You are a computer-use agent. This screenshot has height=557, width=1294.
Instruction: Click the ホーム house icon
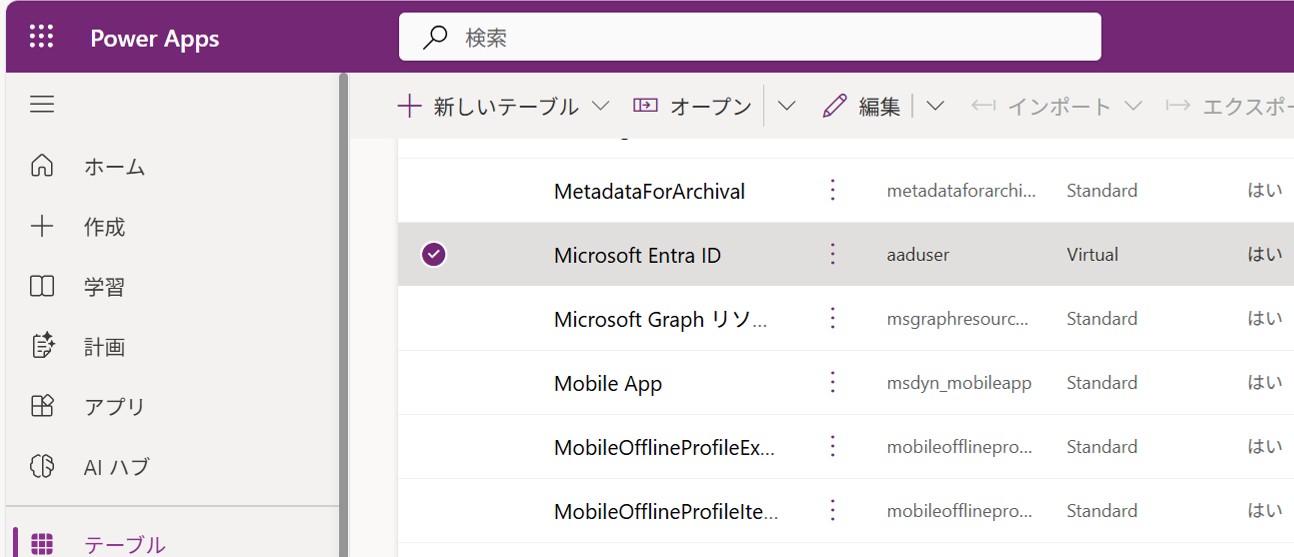[x=42, y=166]
